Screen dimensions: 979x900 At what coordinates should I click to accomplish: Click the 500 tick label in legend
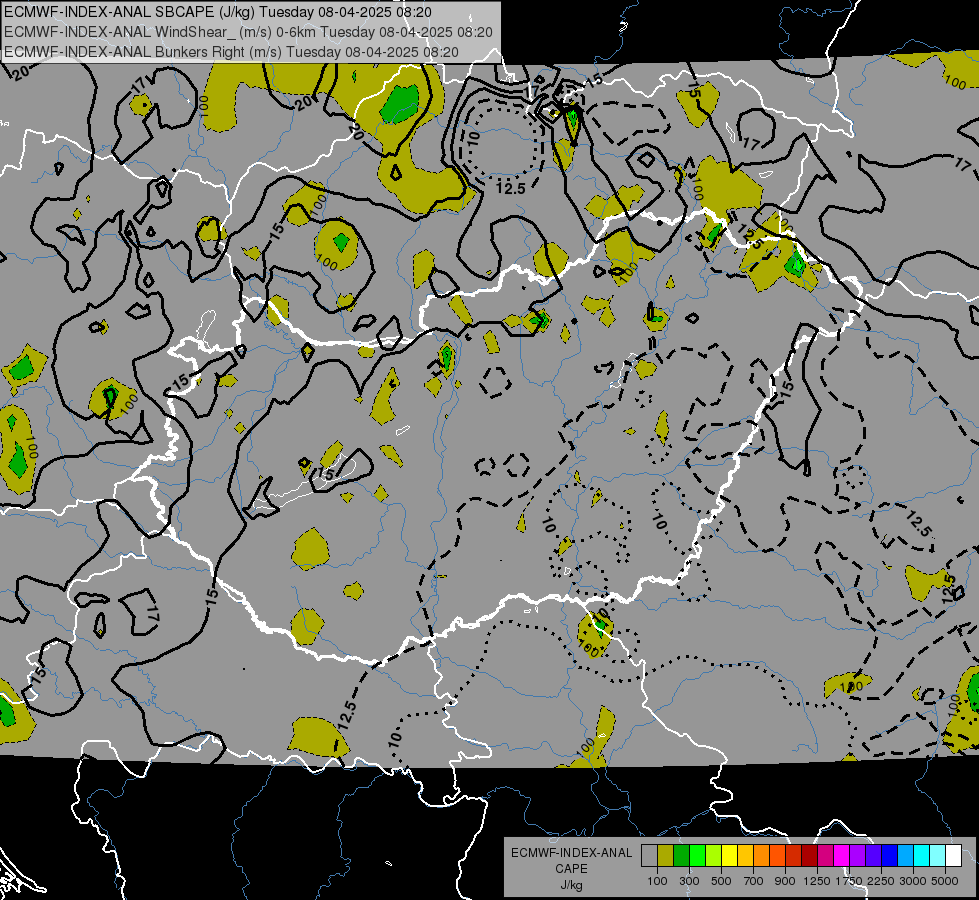pyautogui.click(x=721, y=881)
